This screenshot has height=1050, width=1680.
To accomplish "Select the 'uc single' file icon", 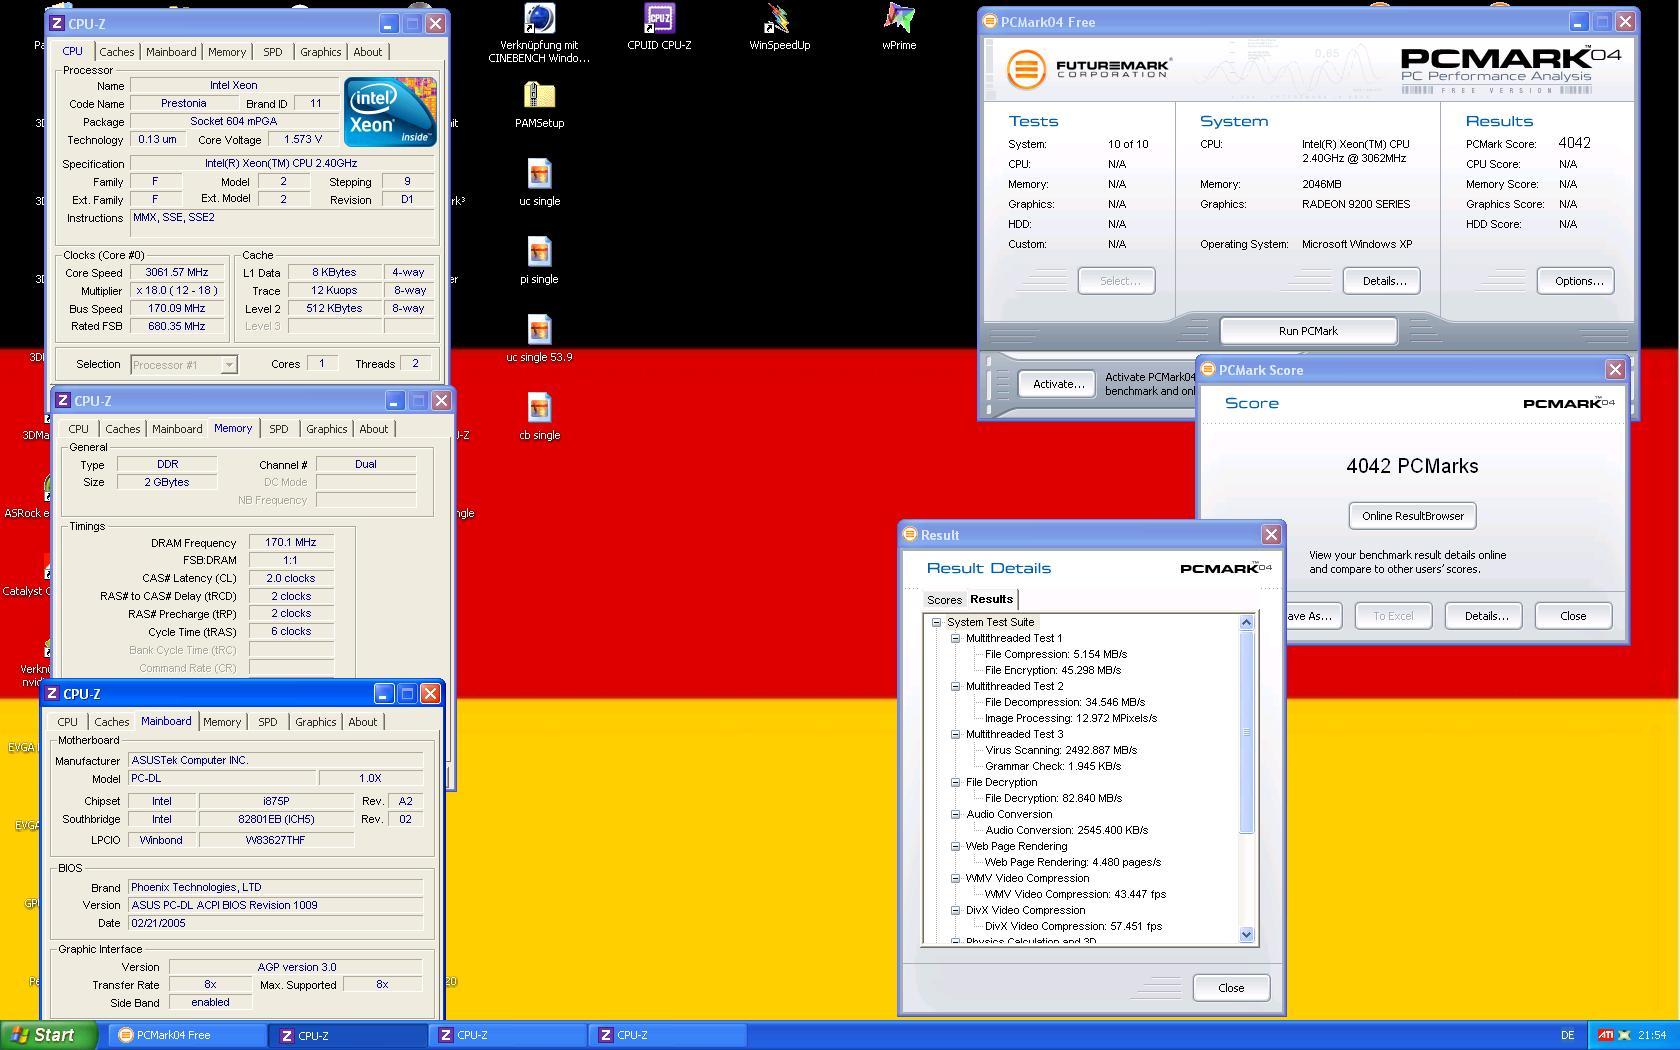I will pyautogui.click(x=539, y=175).
